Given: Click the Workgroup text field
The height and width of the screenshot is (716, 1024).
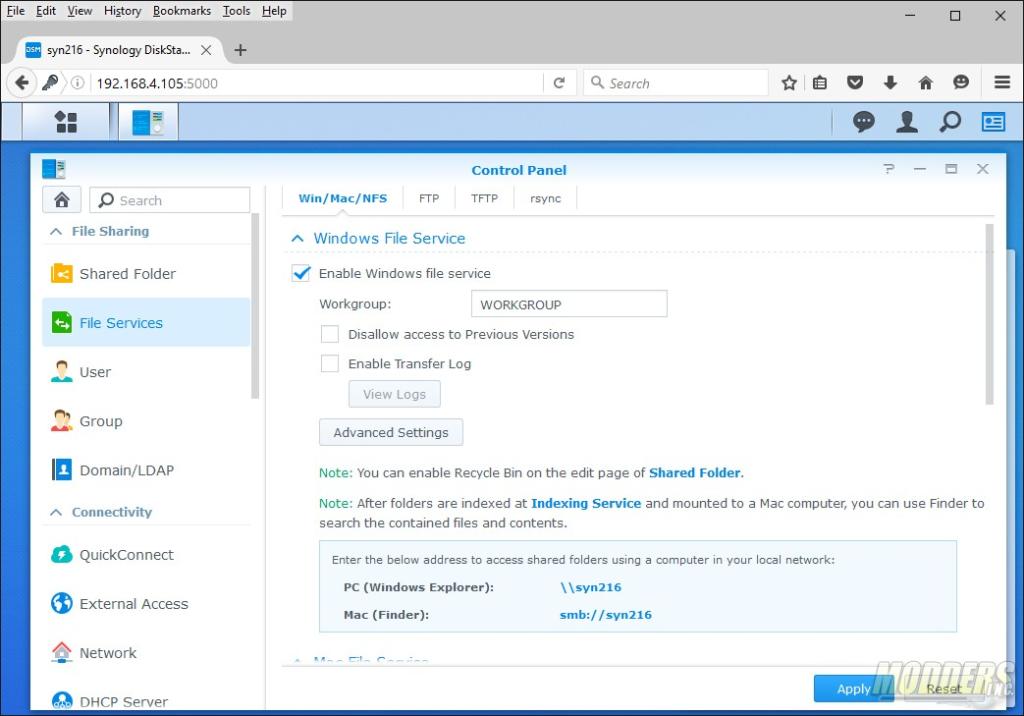Looking at the screenshot, I should (568, 305).
